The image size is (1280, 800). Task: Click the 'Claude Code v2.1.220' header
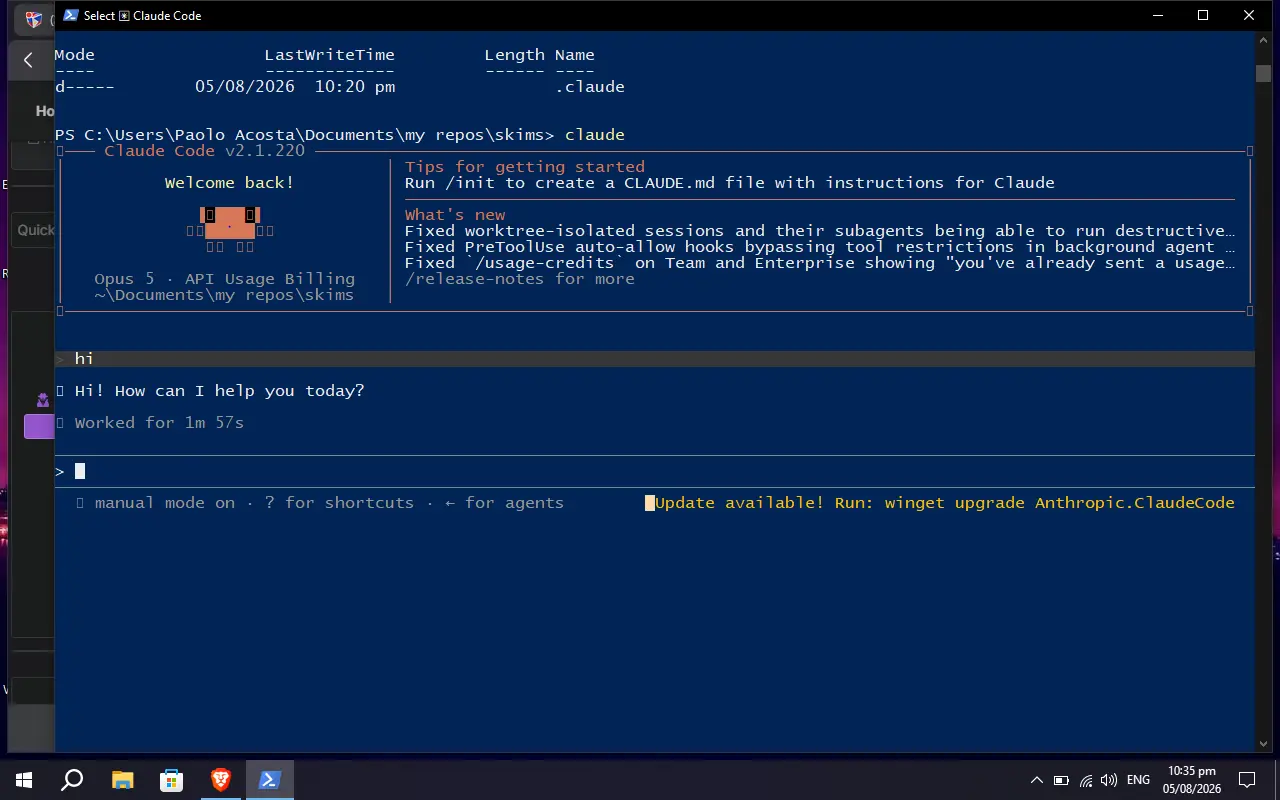point(205,151)
